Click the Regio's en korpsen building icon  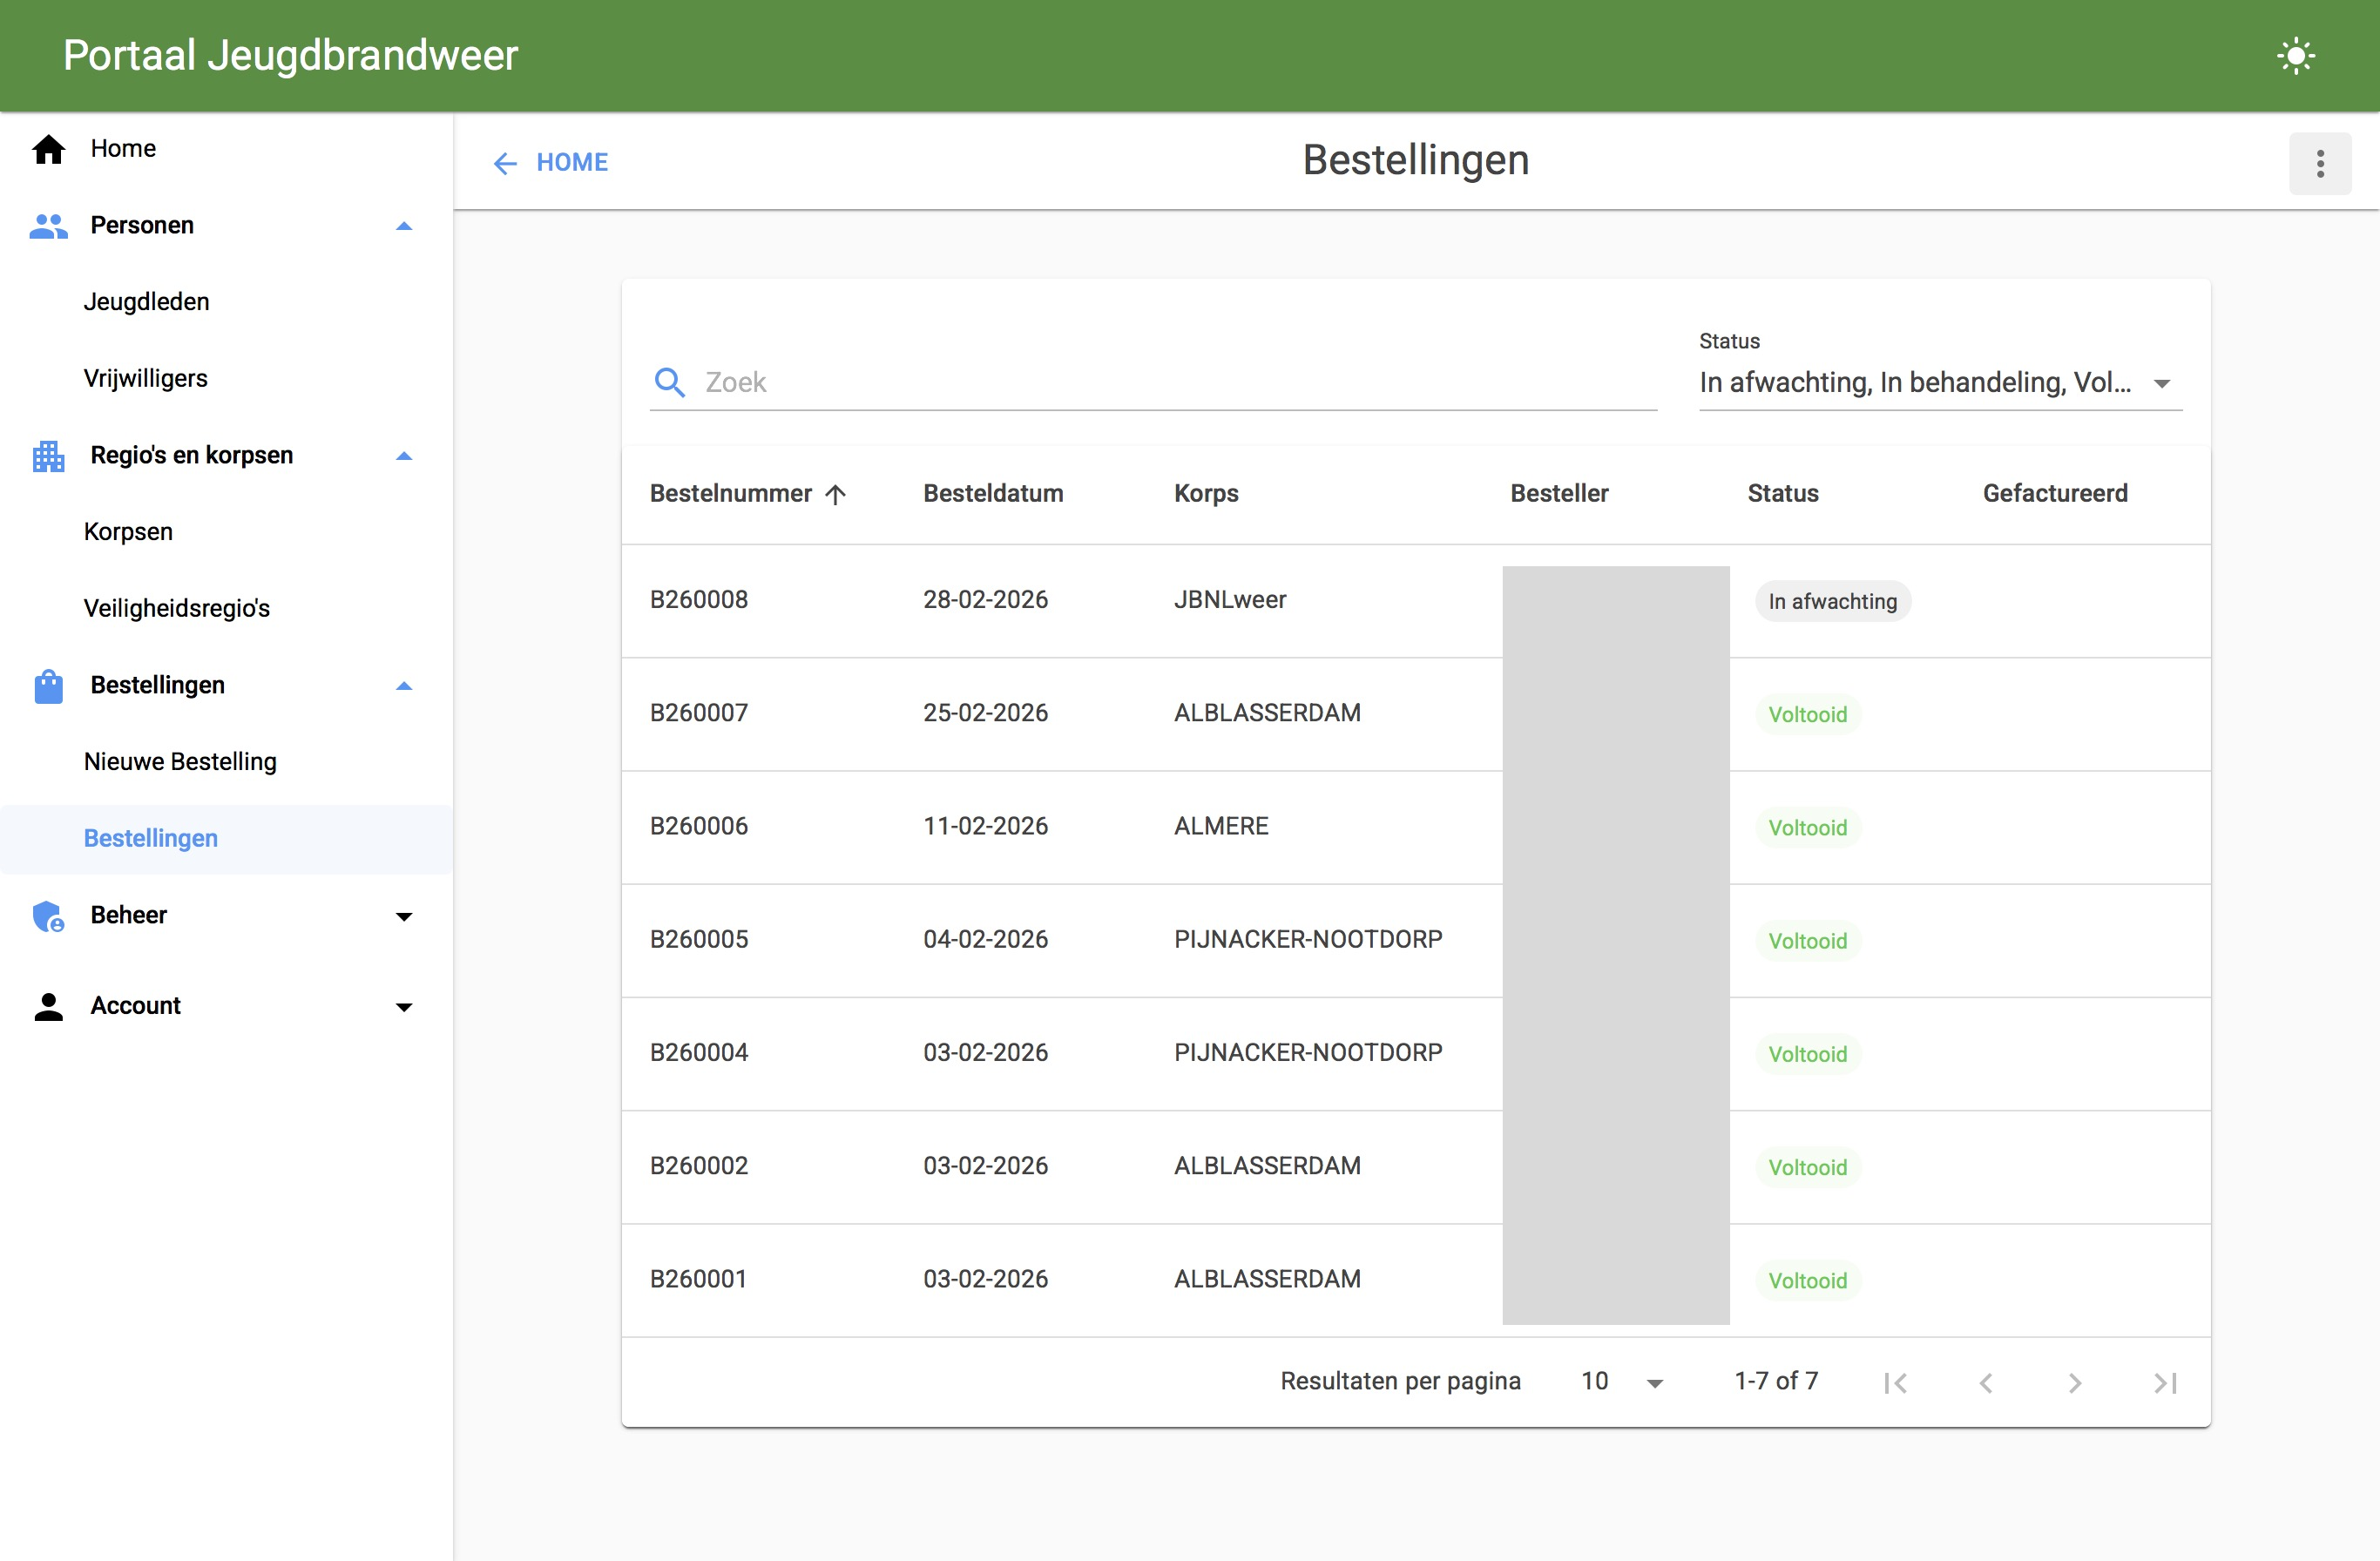48,456
